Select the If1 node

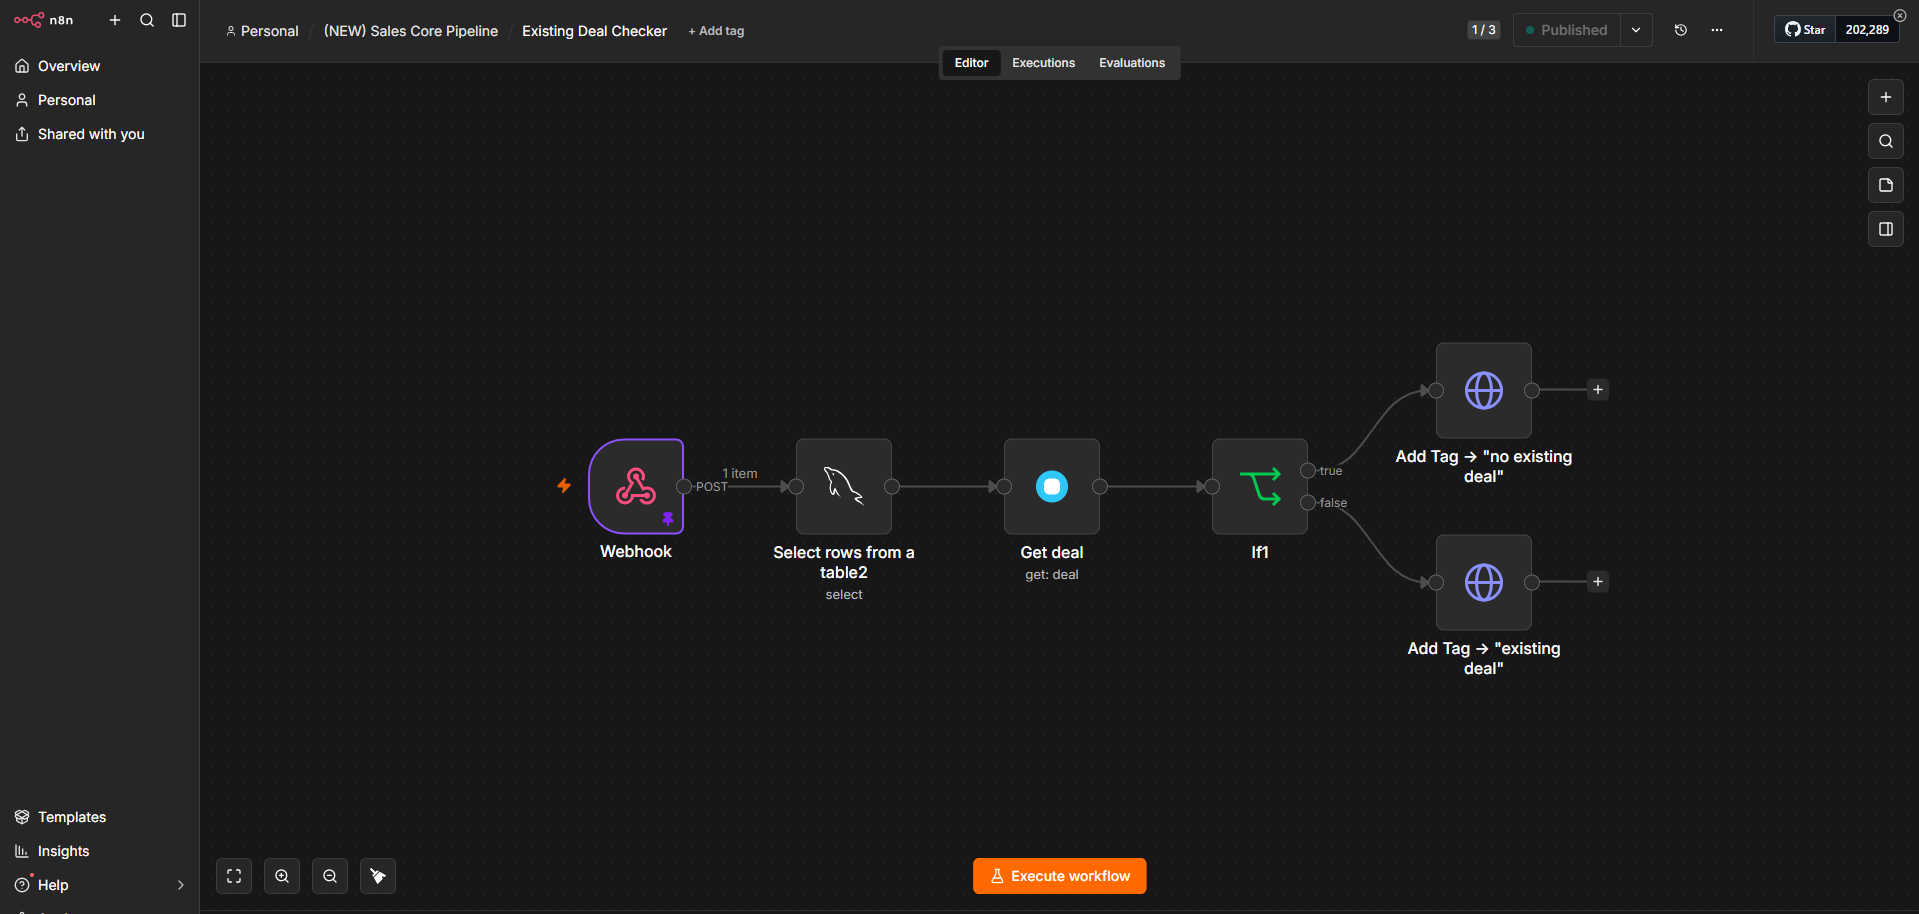pyautogui.click(x=1260, y=486)
